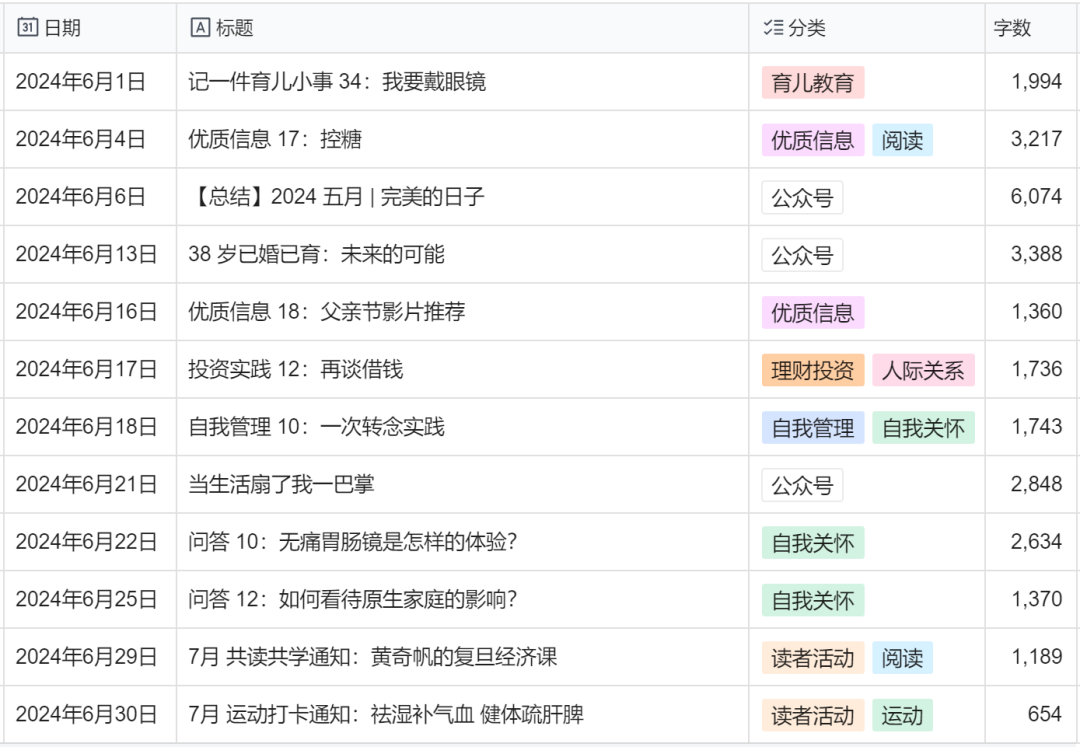Click the 自我关怀 tag in the 原生家庭 row
This screenshot has height=747, width=1080.
(813, 600)
